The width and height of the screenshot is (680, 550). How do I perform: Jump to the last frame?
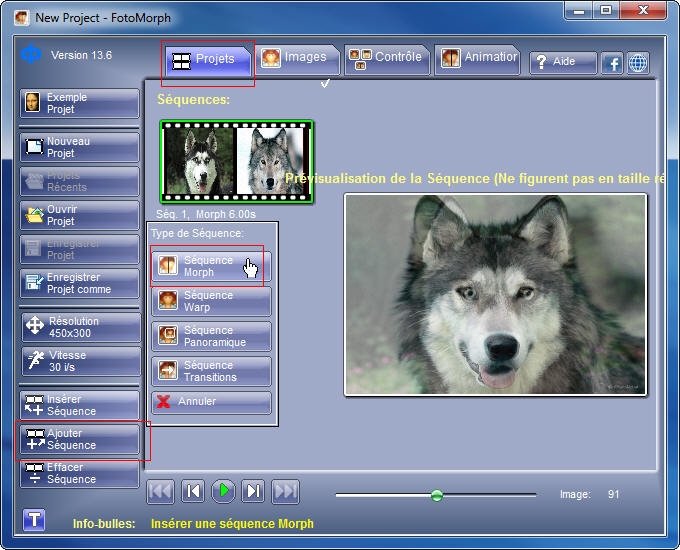coord(285,491)
